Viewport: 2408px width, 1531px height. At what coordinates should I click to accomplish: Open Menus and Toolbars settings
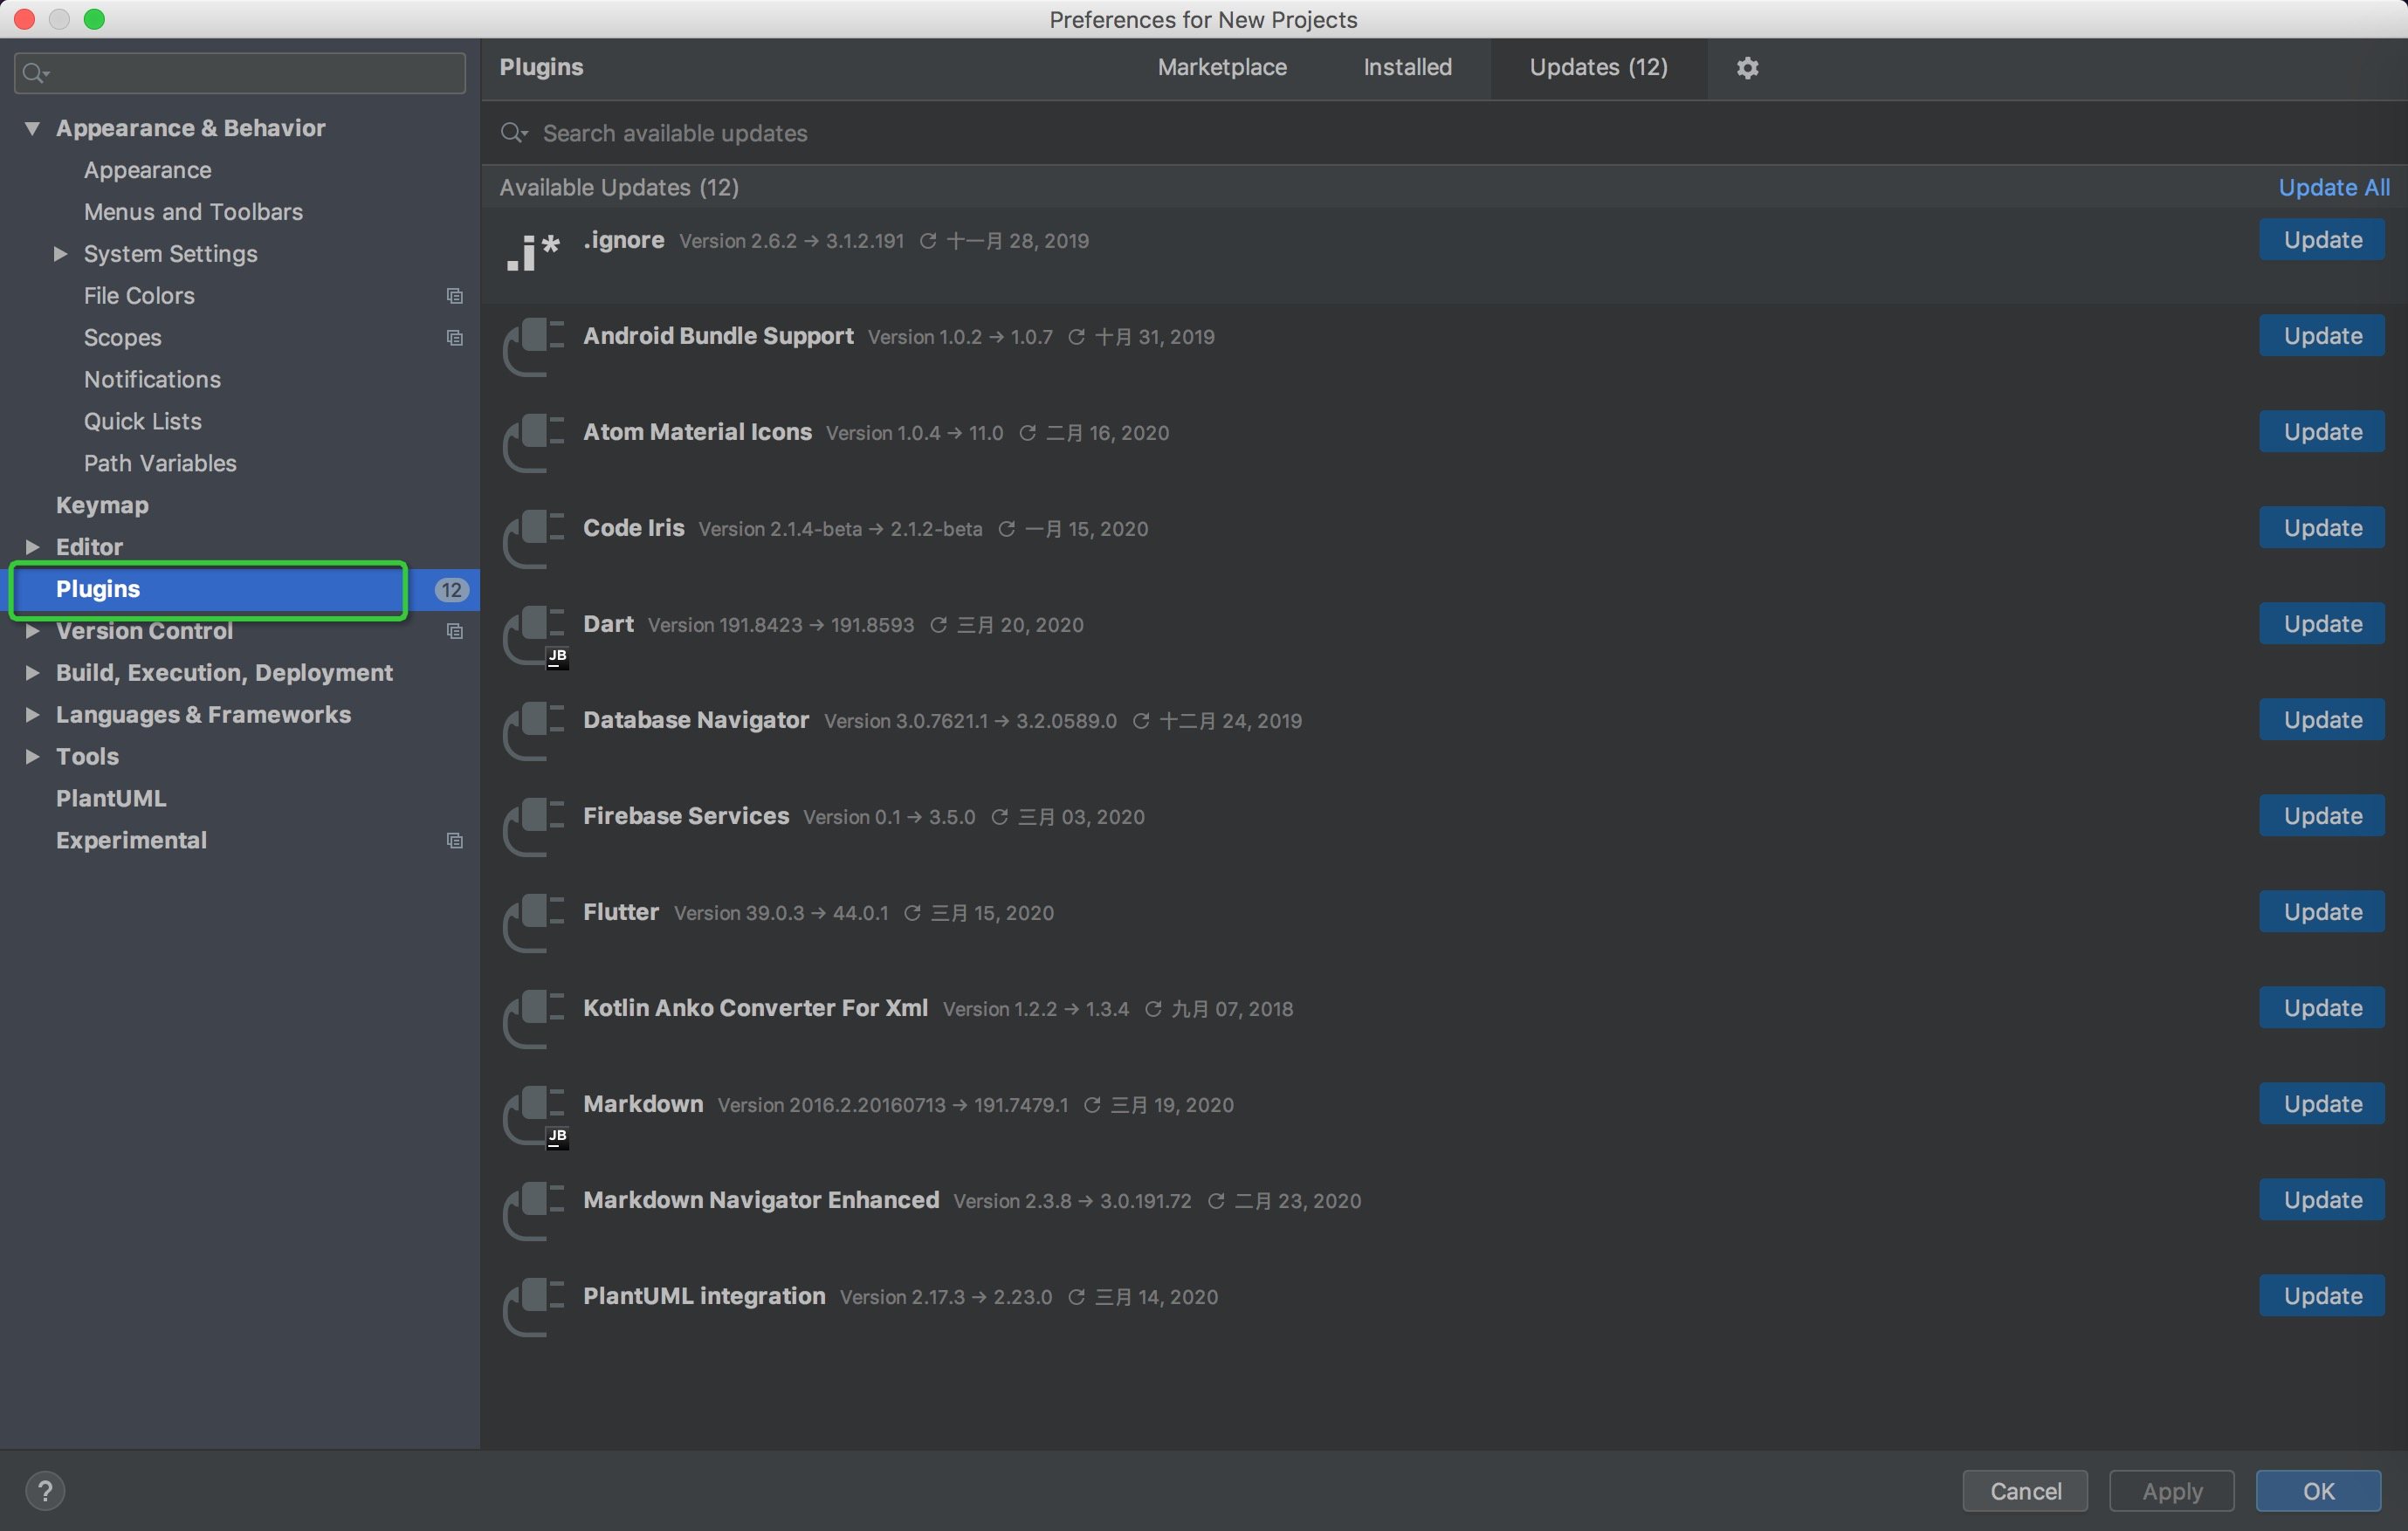[x=193, y=212]
